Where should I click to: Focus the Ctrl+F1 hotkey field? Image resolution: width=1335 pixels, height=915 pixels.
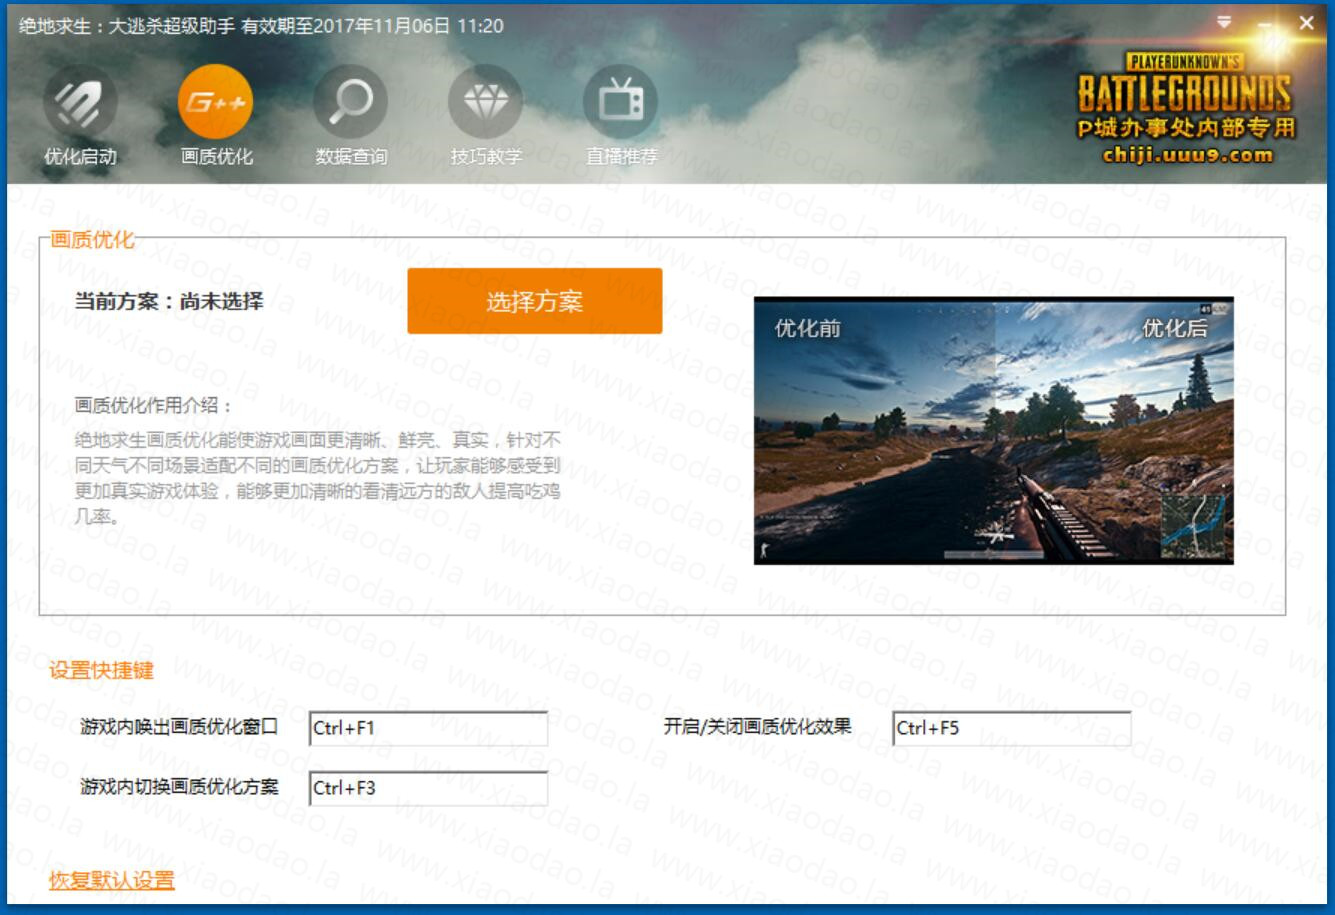point(428,728)
